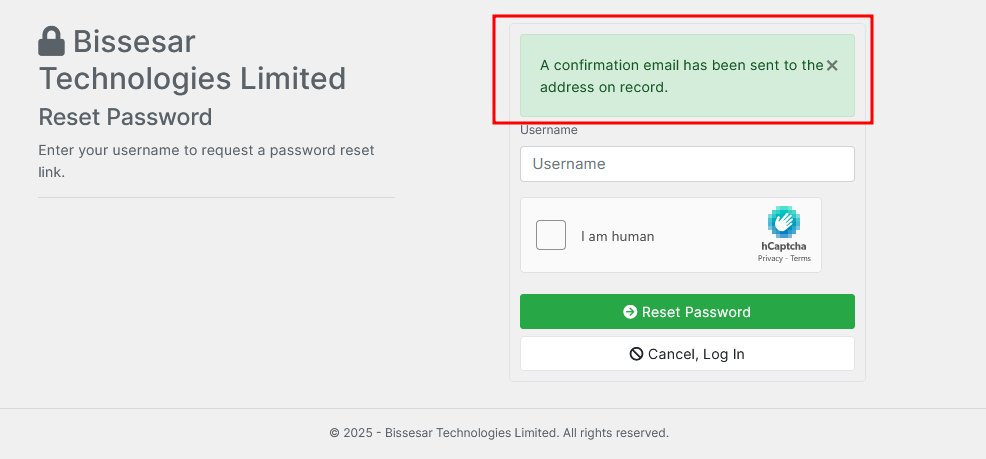Click the green confirmation message text

pos(682,76)
